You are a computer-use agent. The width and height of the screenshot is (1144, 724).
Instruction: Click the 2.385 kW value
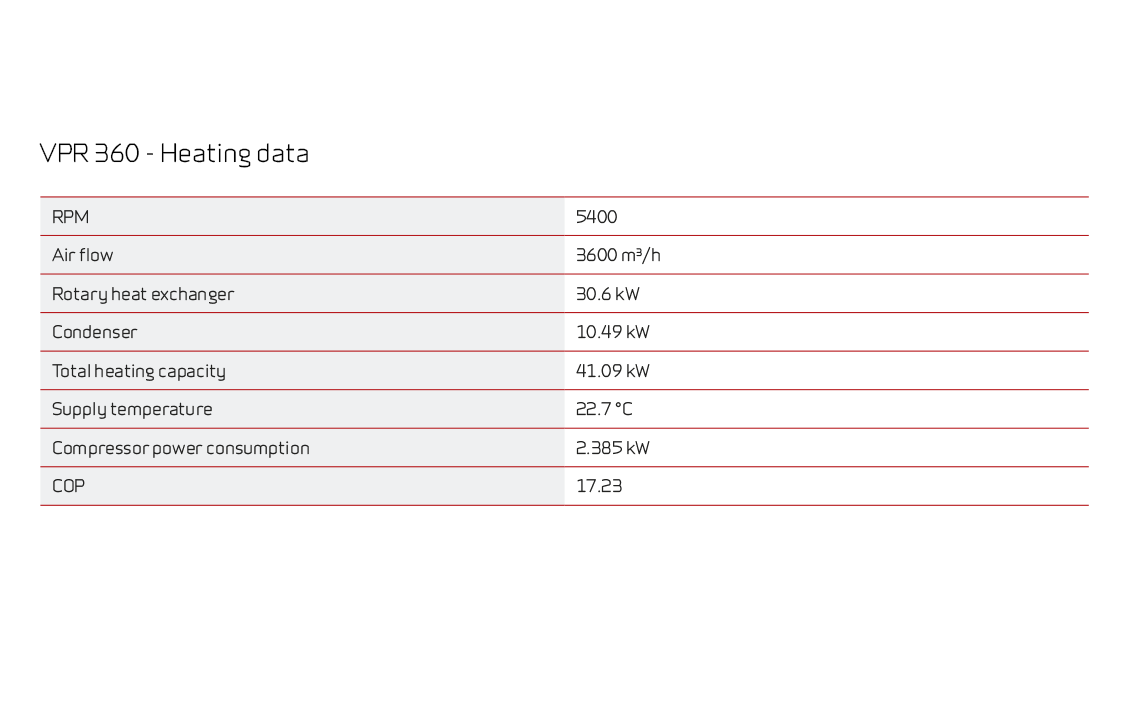(612, 448)
